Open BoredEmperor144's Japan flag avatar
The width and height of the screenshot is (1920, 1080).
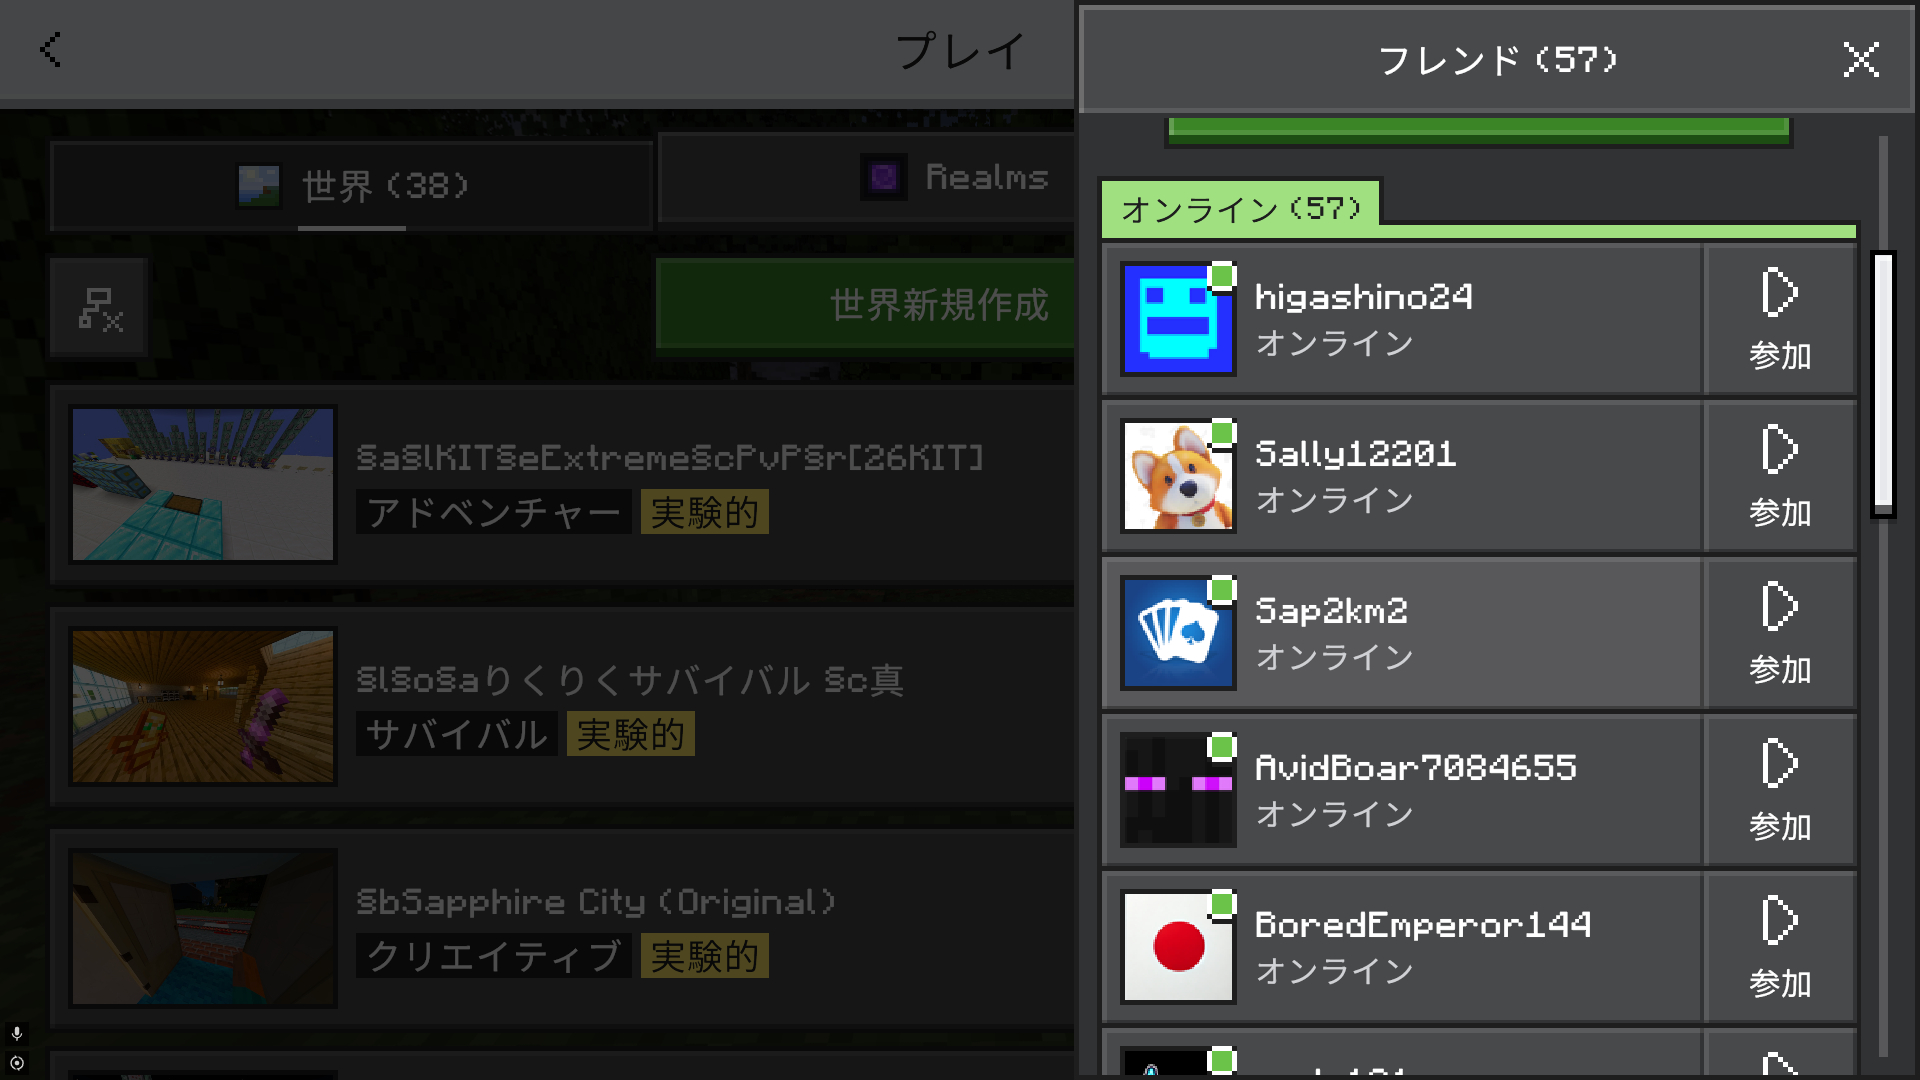[x=1178, y=947]
